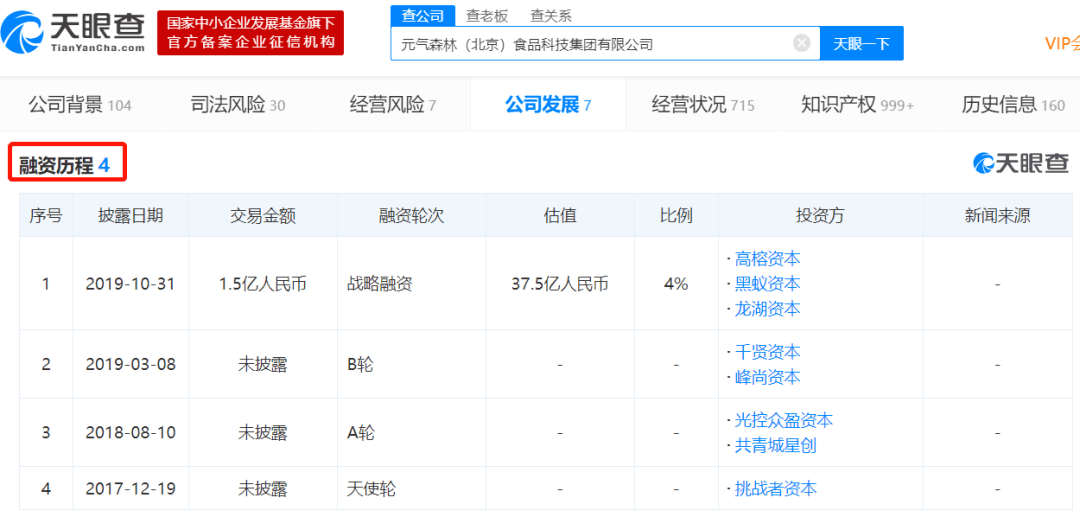Click the 序号 column header
The width and height of the screenshot is (1080, 517).
point(46,215)
